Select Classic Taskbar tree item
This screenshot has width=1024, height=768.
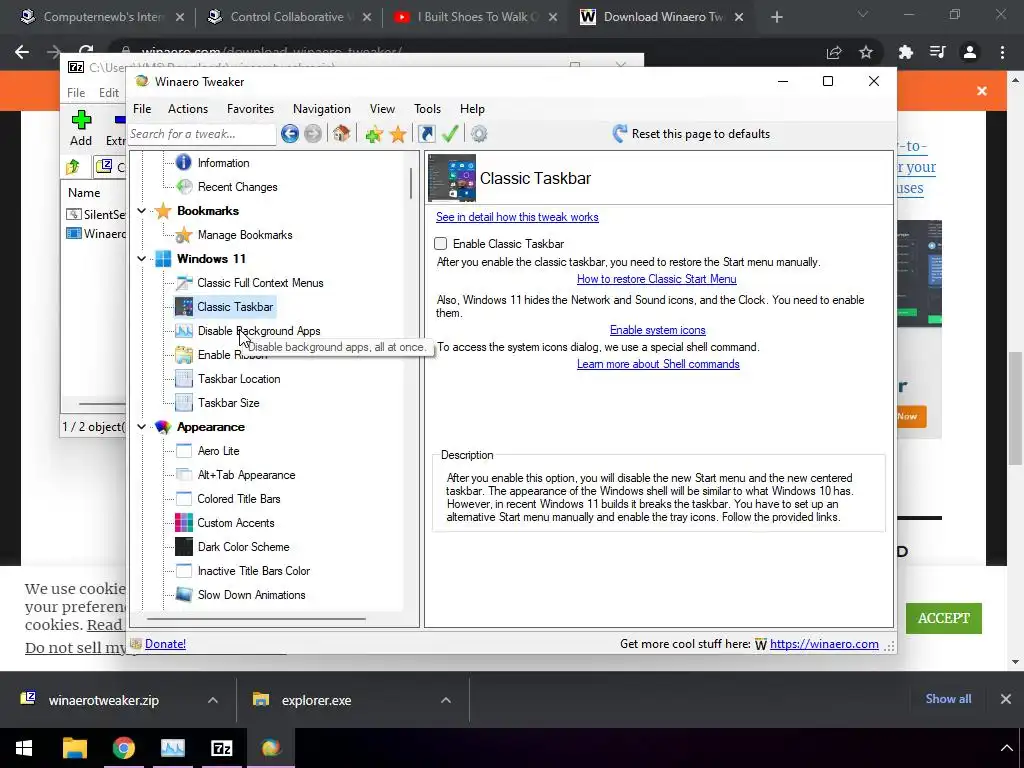pyautogui.click(x=235, y=306)
